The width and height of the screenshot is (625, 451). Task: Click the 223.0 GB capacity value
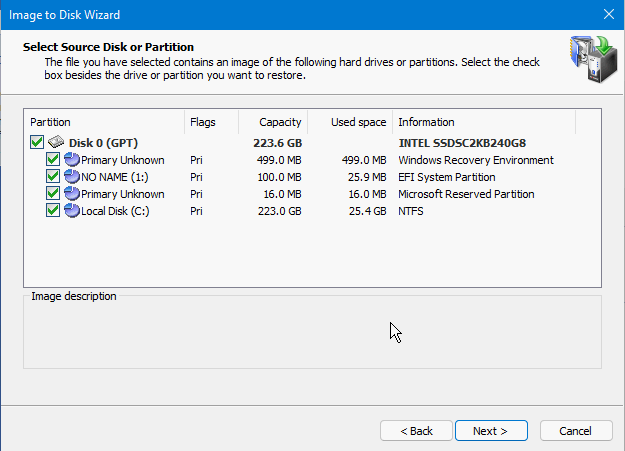click(279, 211)
